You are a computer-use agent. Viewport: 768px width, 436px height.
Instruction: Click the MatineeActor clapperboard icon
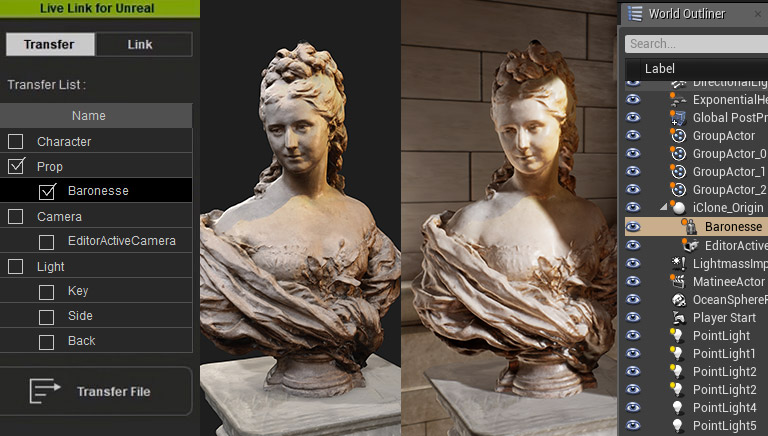678,281
